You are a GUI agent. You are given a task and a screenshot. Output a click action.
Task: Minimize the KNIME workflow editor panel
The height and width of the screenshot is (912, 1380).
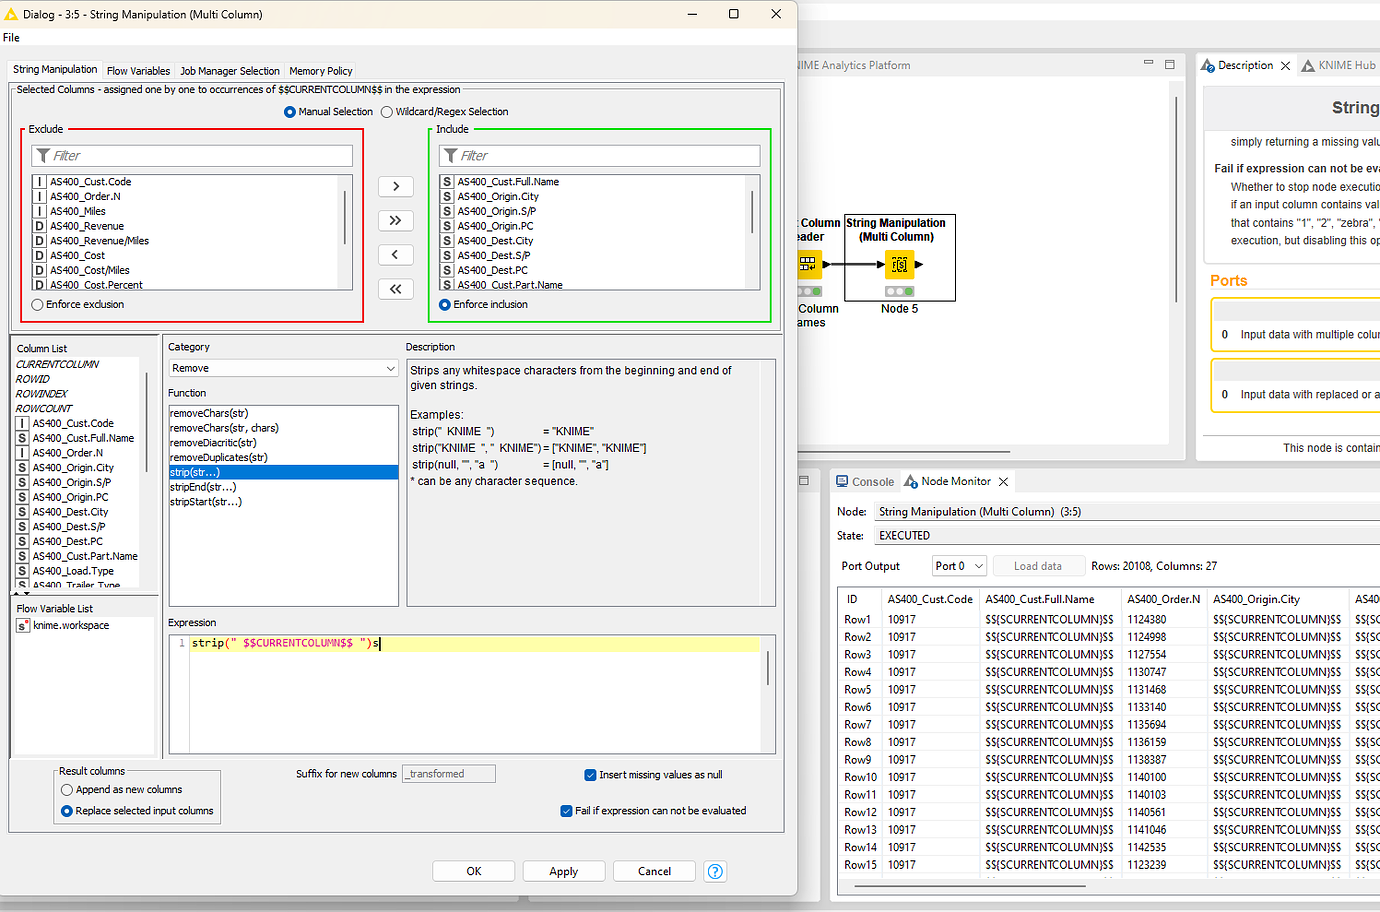(1148, 63)
